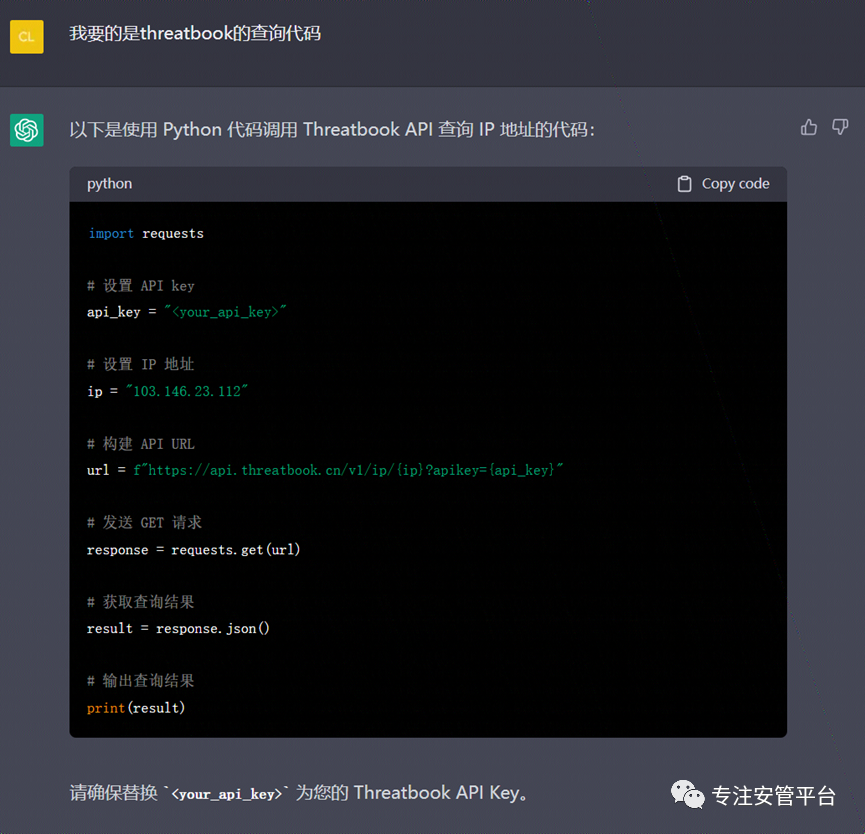Click the assistant intro sentence about Python 代码

(332, 130)
